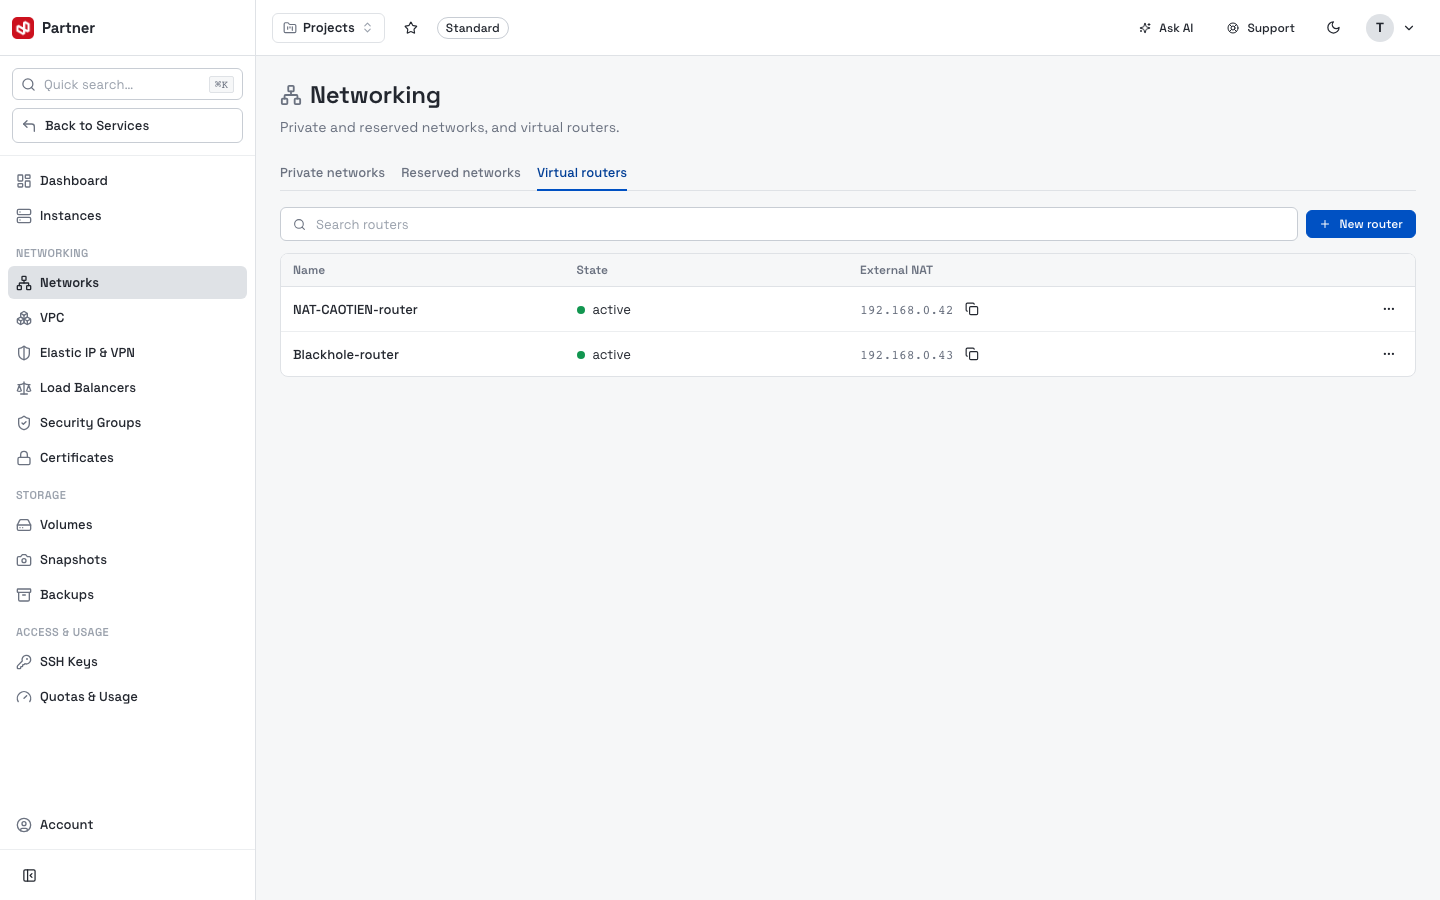Open Volumes page
The image size is (1440, 900).
point(127,525)
